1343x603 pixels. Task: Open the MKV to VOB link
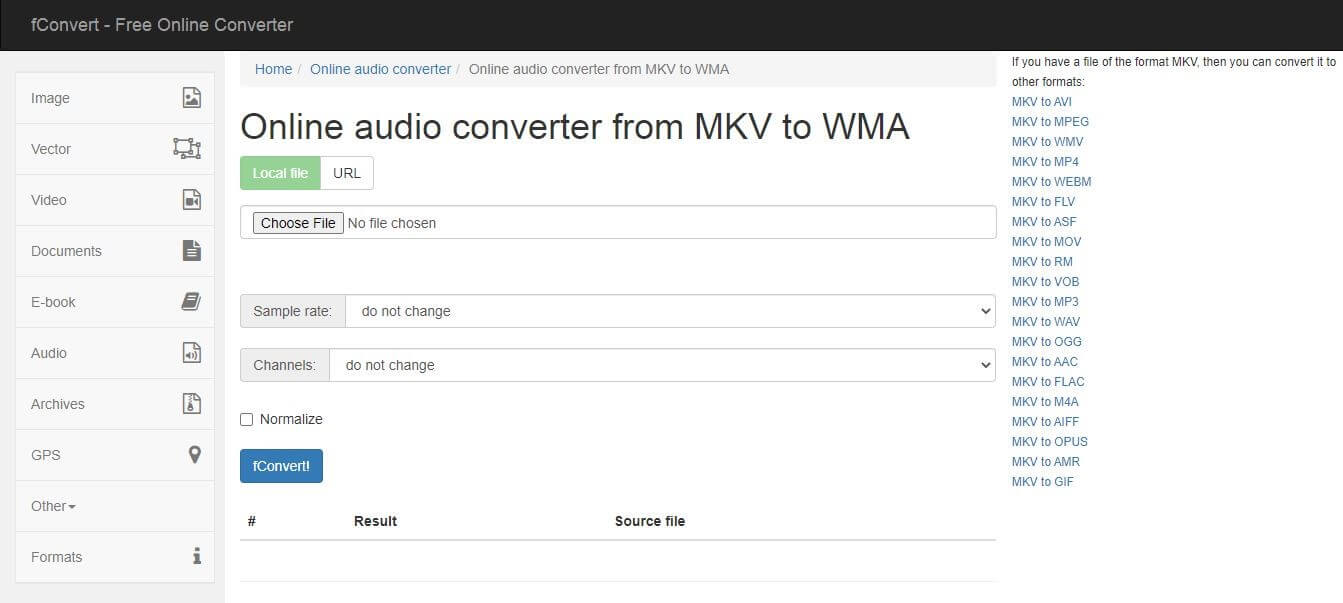coord(1045,282)
